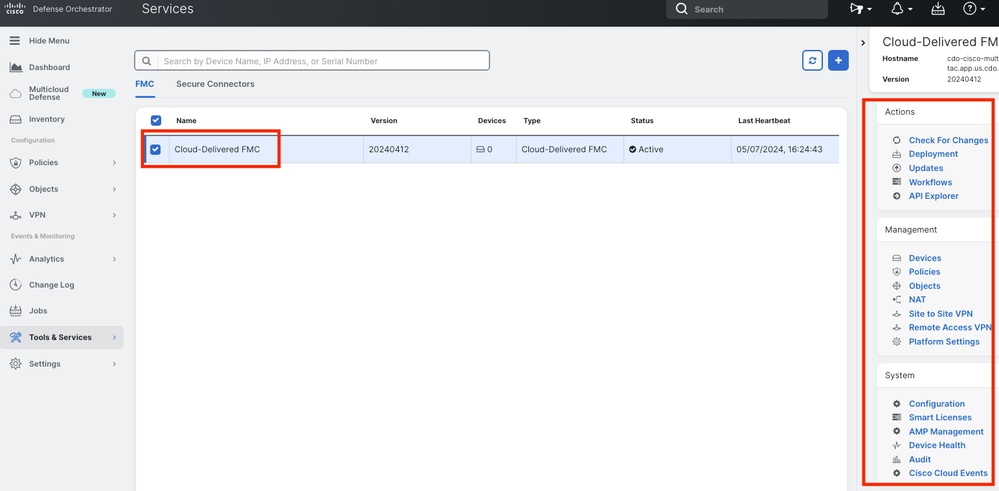Expand the Settings submenu chevron
Screen dimensions: 999x491
click(x=115, y=364)
